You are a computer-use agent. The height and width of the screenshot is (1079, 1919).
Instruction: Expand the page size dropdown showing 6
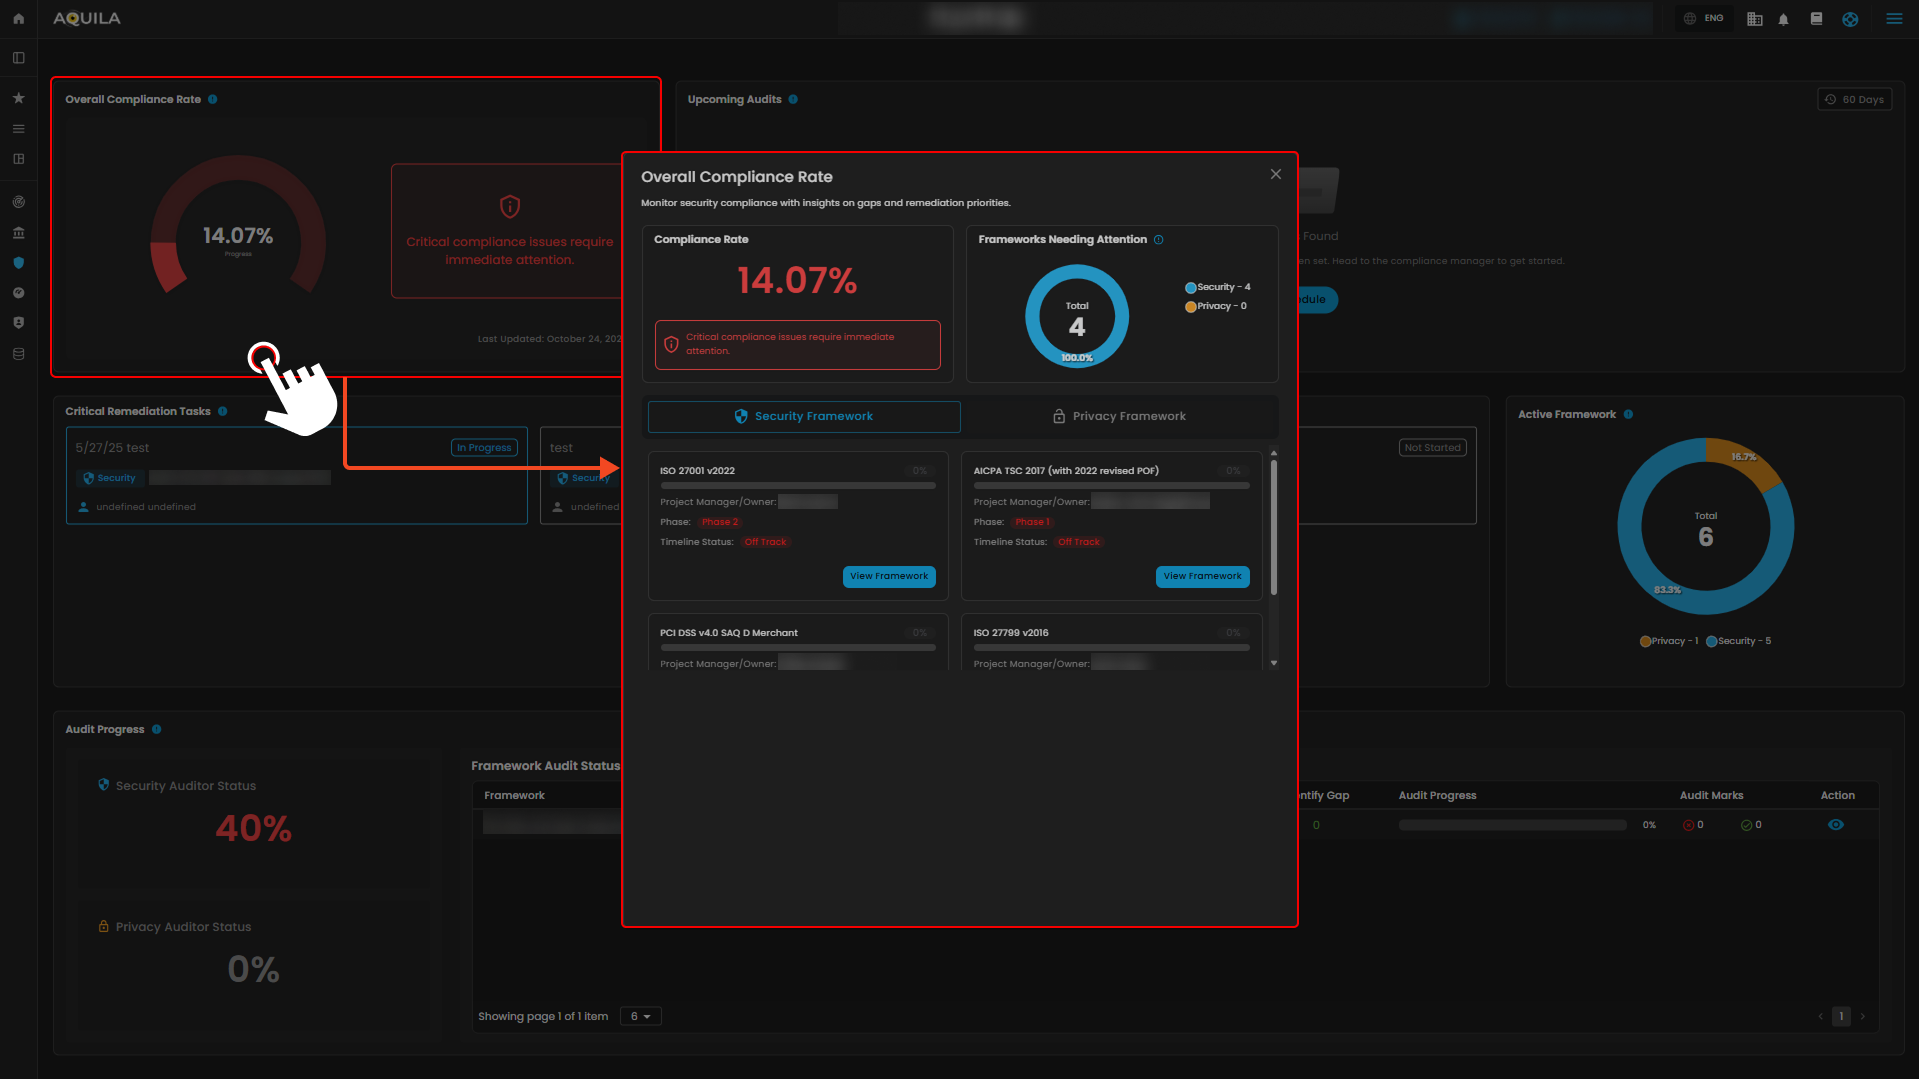pos(640,1016)
